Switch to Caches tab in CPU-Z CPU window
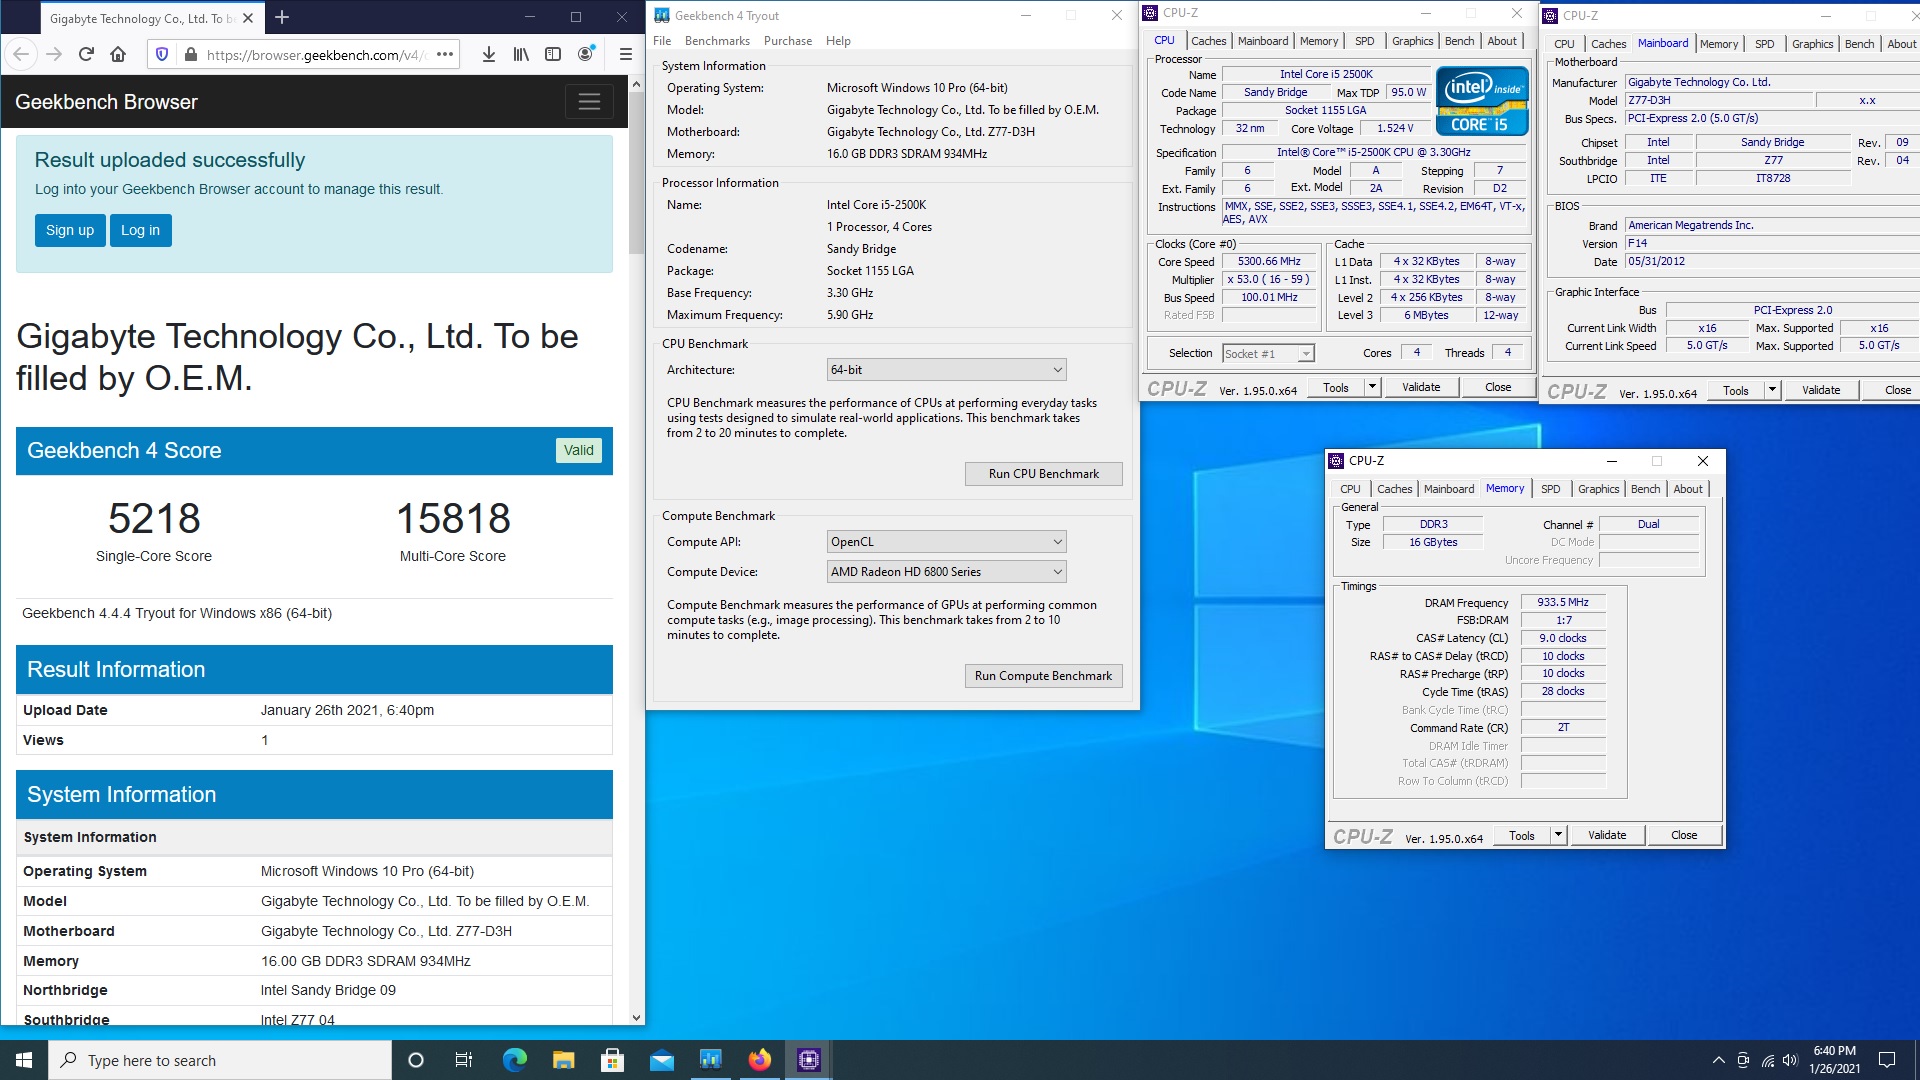The height and width of the screenshot is (1080, 1920). (x=1208, y=41)
